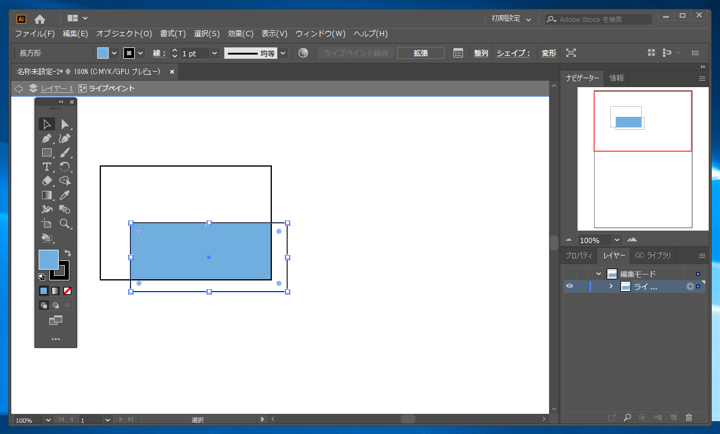Select the Pen tool

(x=47, y=139)
